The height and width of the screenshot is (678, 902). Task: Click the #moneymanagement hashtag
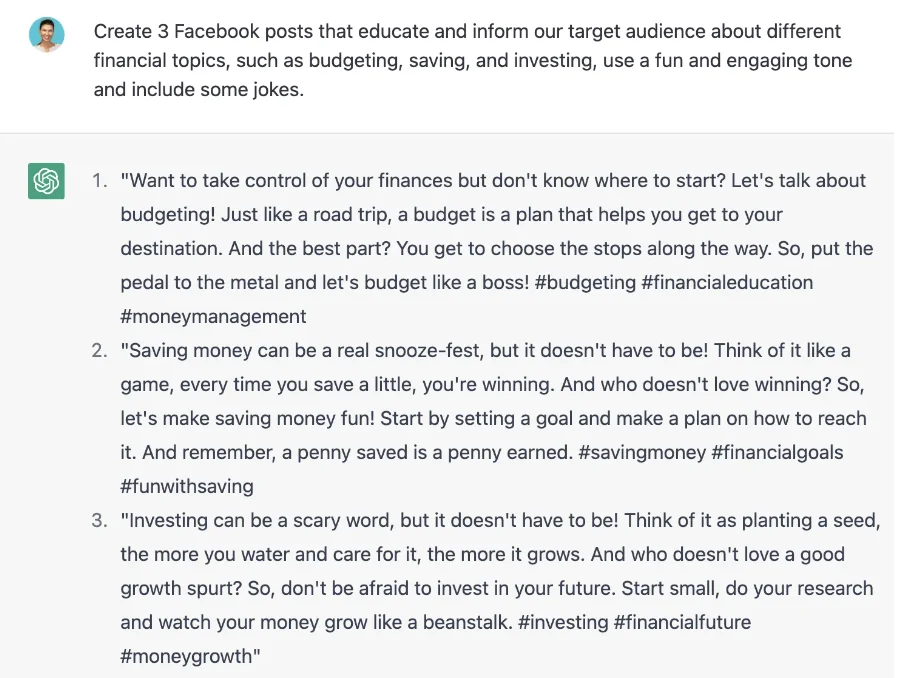[x=213, y=316]
